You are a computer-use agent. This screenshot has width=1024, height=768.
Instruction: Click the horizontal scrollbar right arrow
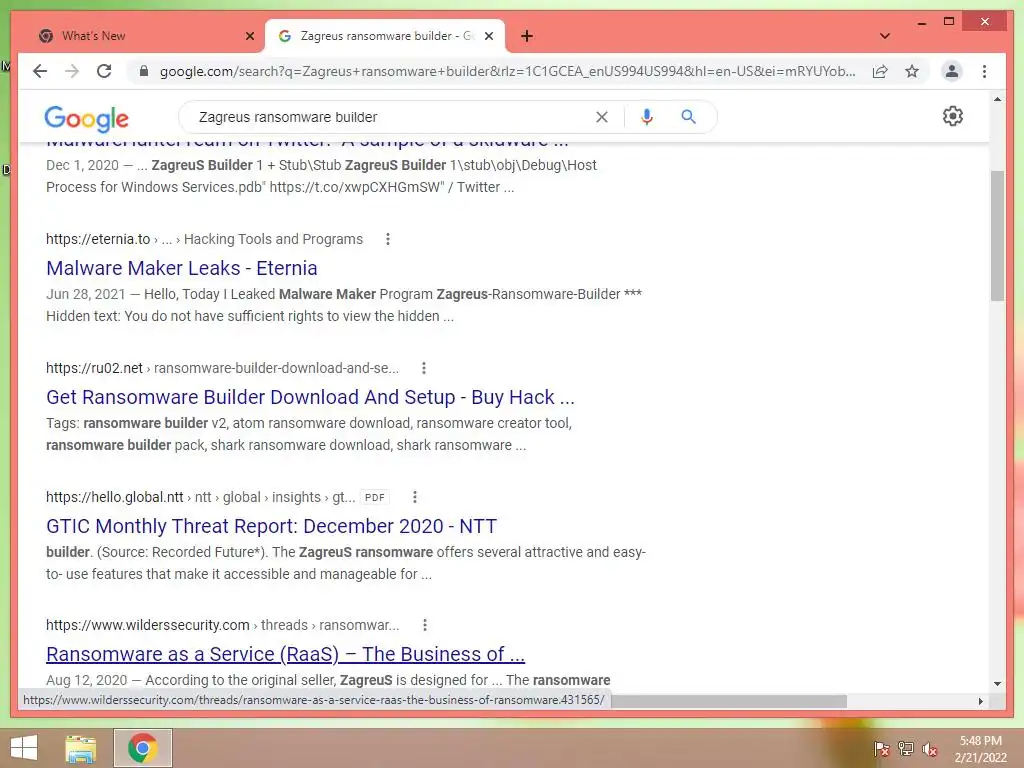980,701
